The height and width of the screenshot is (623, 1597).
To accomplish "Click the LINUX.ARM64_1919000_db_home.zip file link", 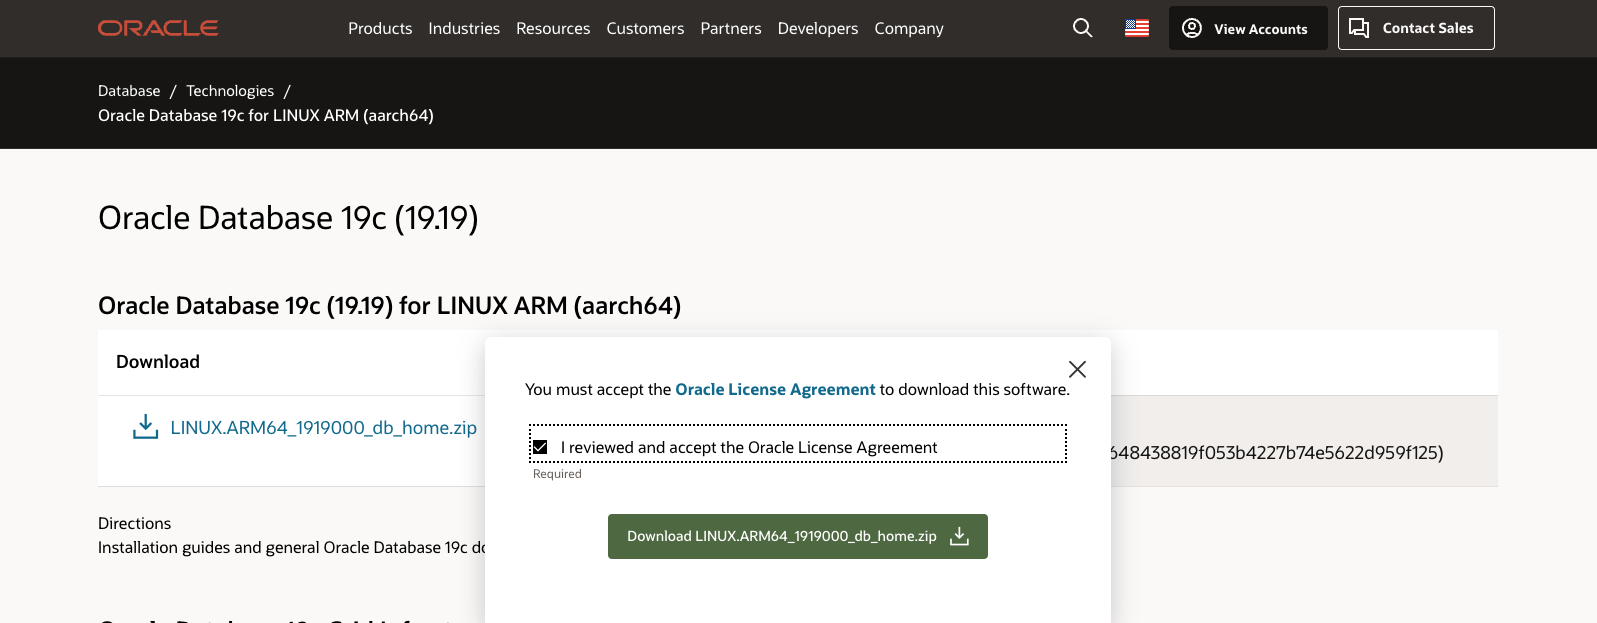I will [x=323, y=427].
